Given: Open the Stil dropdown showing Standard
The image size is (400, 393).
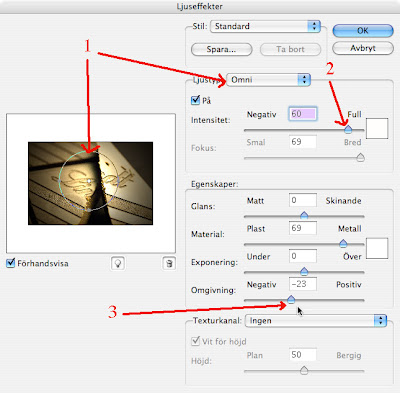Looking at the screenshot, I should coord(265,26).
